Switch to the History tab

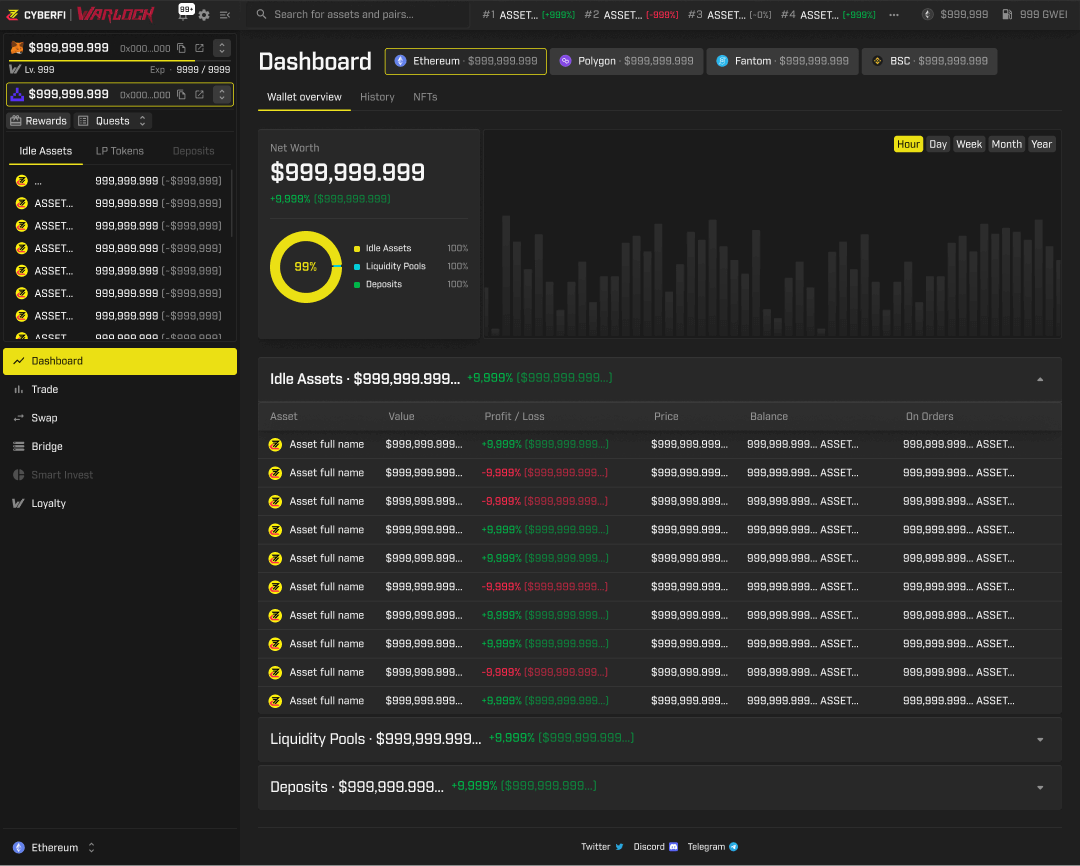(x=377, y=97)
